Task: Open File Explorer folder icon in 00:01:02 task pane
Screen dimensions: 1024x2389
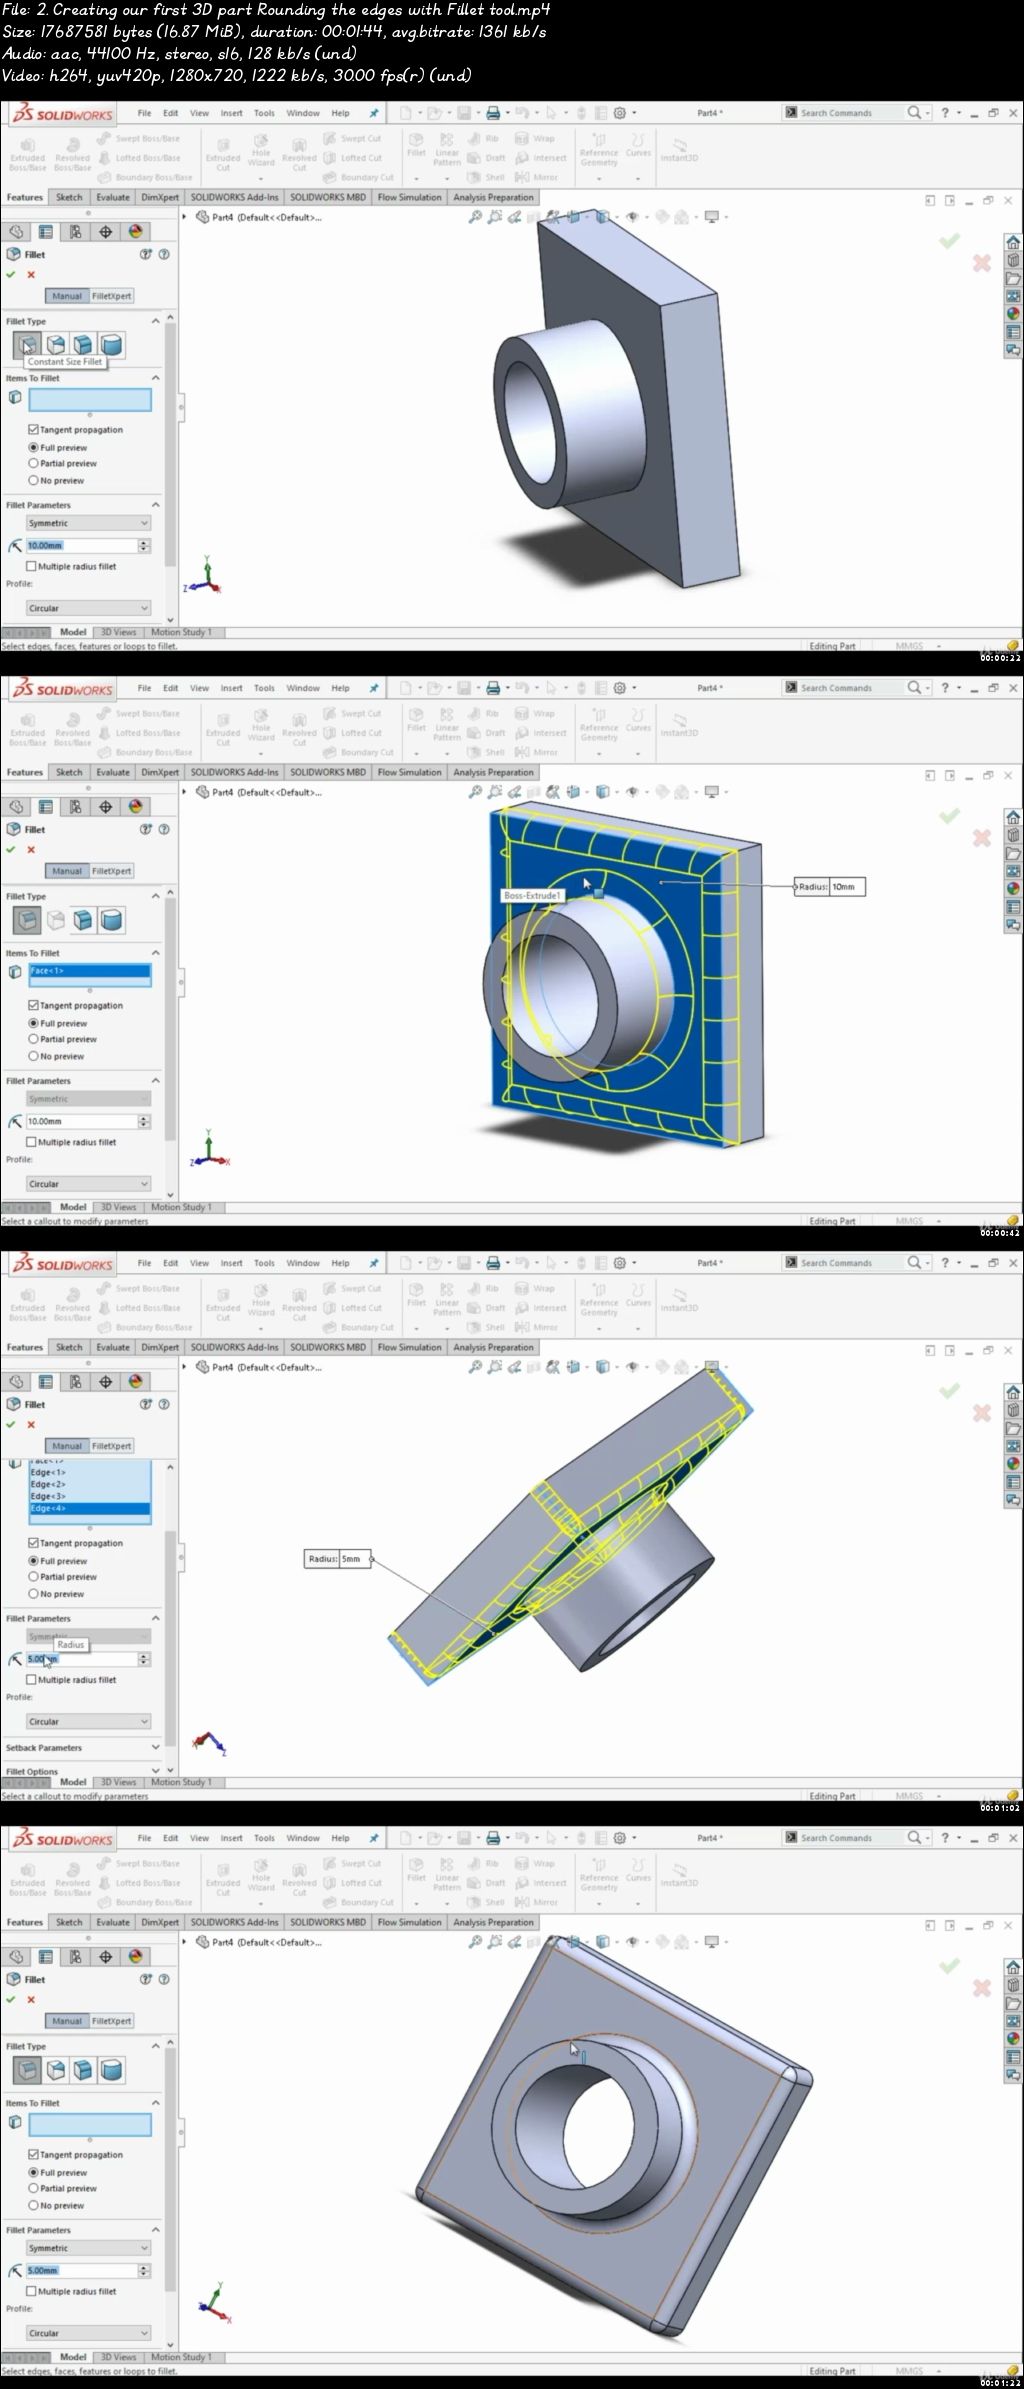Action: tap(1013, 1428)
